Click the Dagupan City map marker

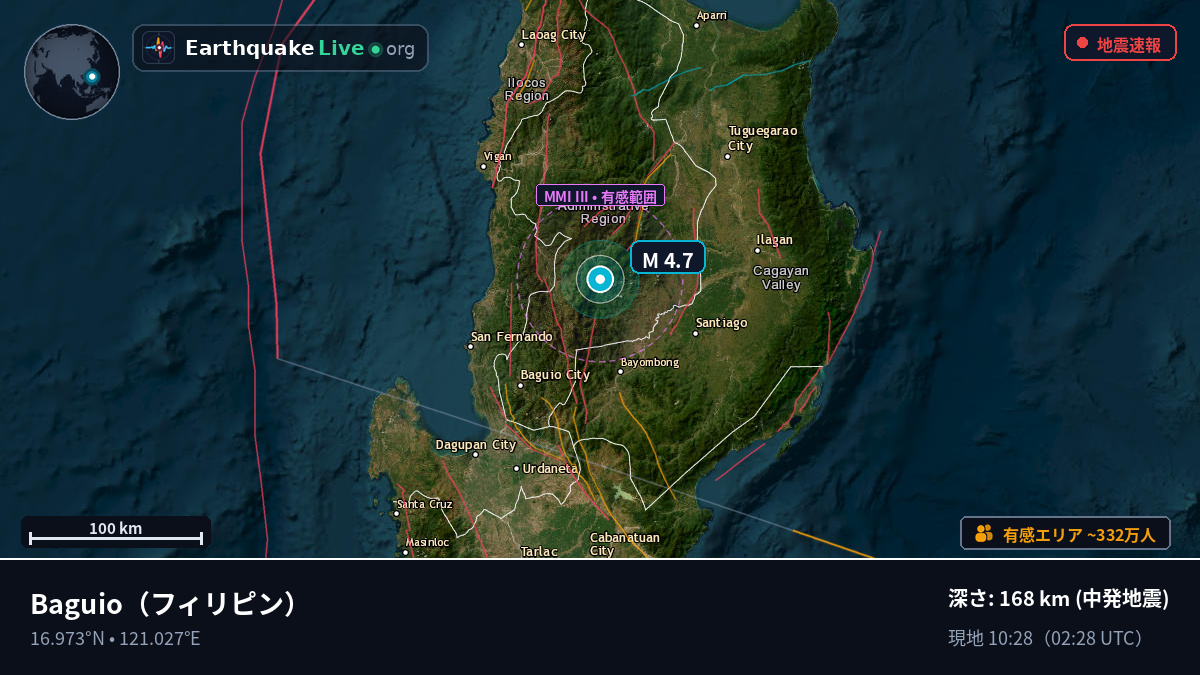pyautogui.click(x=476, y=455)
